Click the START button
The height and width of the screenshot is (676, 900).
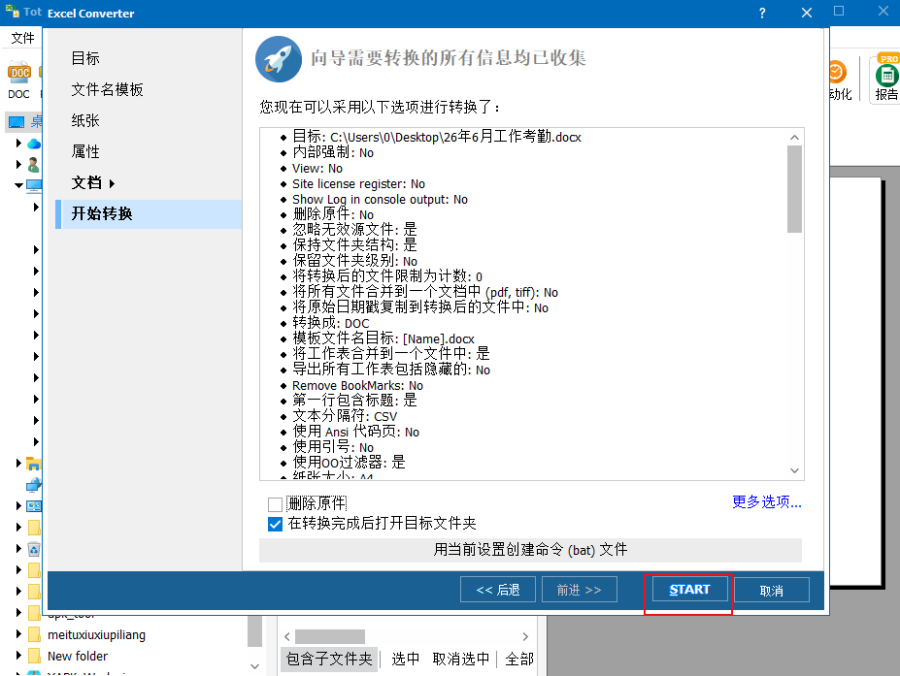tap(689, 590)
